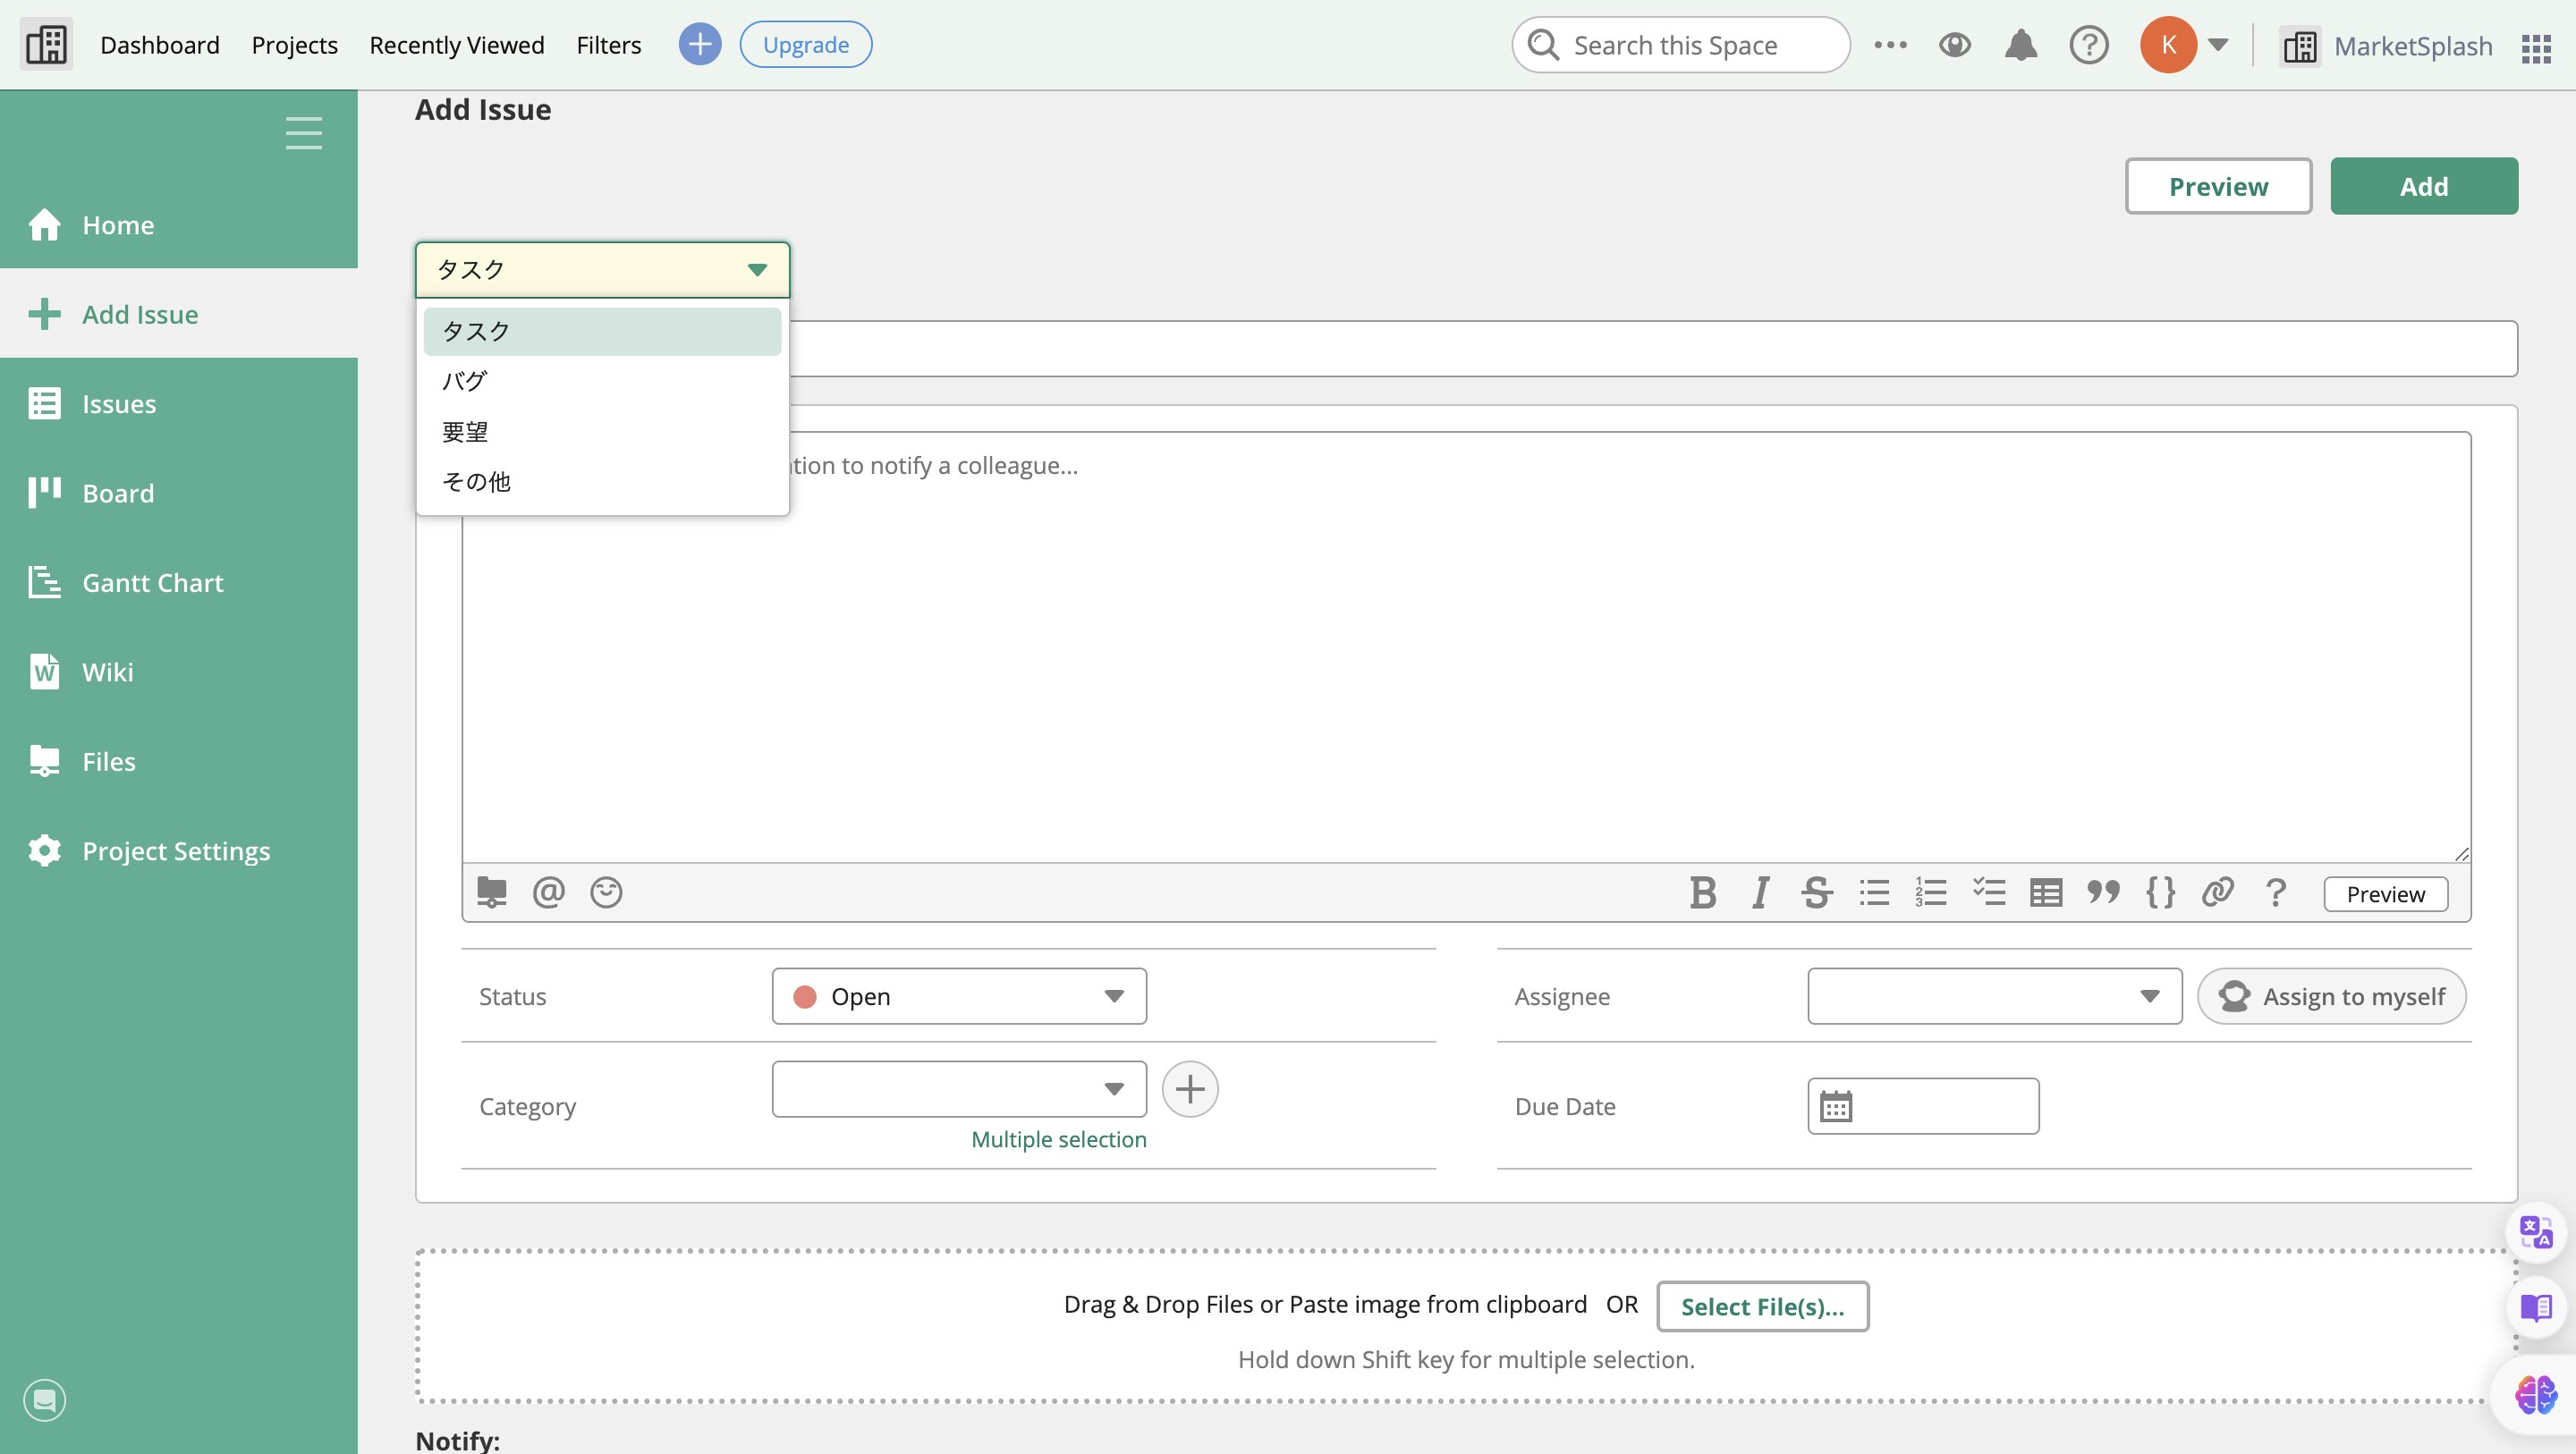Insert a checklist from editor toolbar
The height and width of the screenshot is (1454, 2576).
point(1988,892)
